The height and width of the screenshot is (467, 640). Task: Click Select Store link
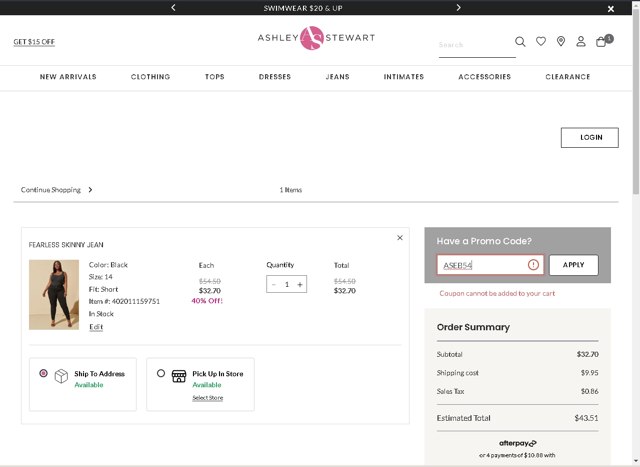tap(208, 398)
